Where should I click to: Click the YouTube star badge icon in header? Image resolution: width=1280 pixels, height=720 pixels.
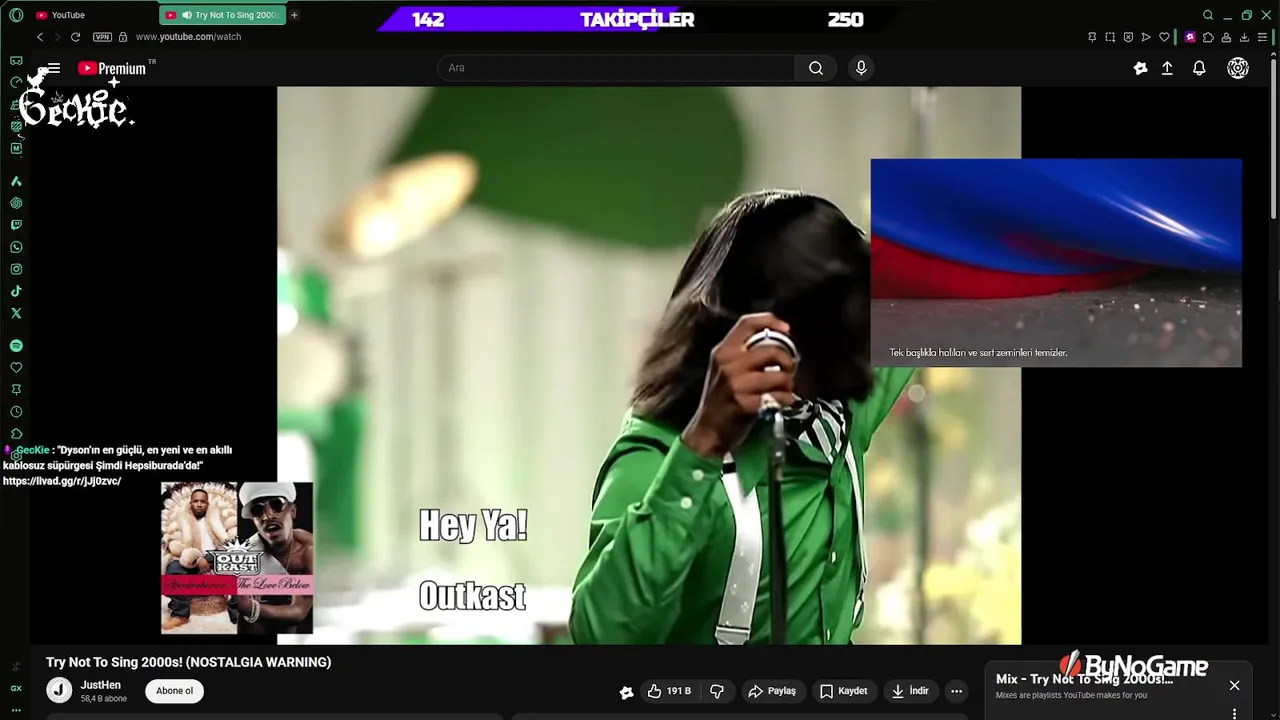point(1141,68)
